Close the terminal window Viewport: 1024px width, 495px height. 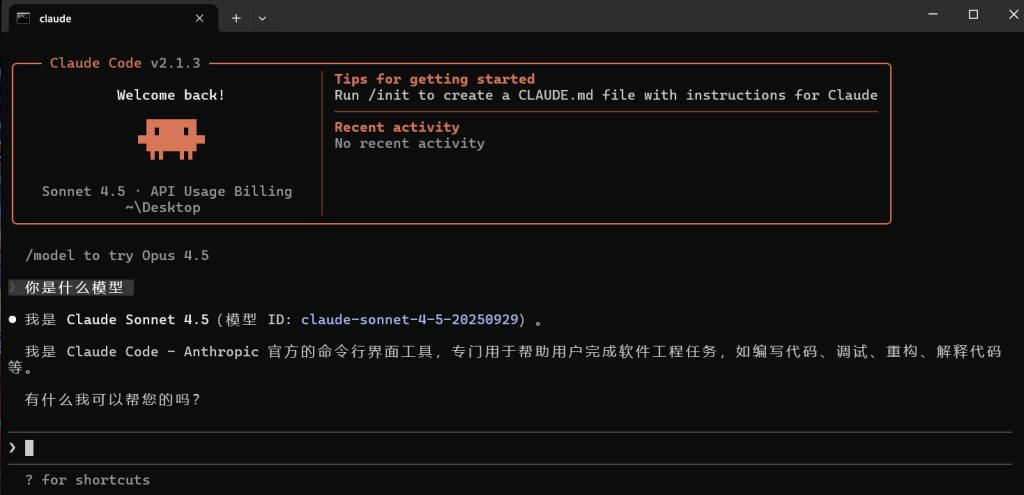click(1008, 15)
